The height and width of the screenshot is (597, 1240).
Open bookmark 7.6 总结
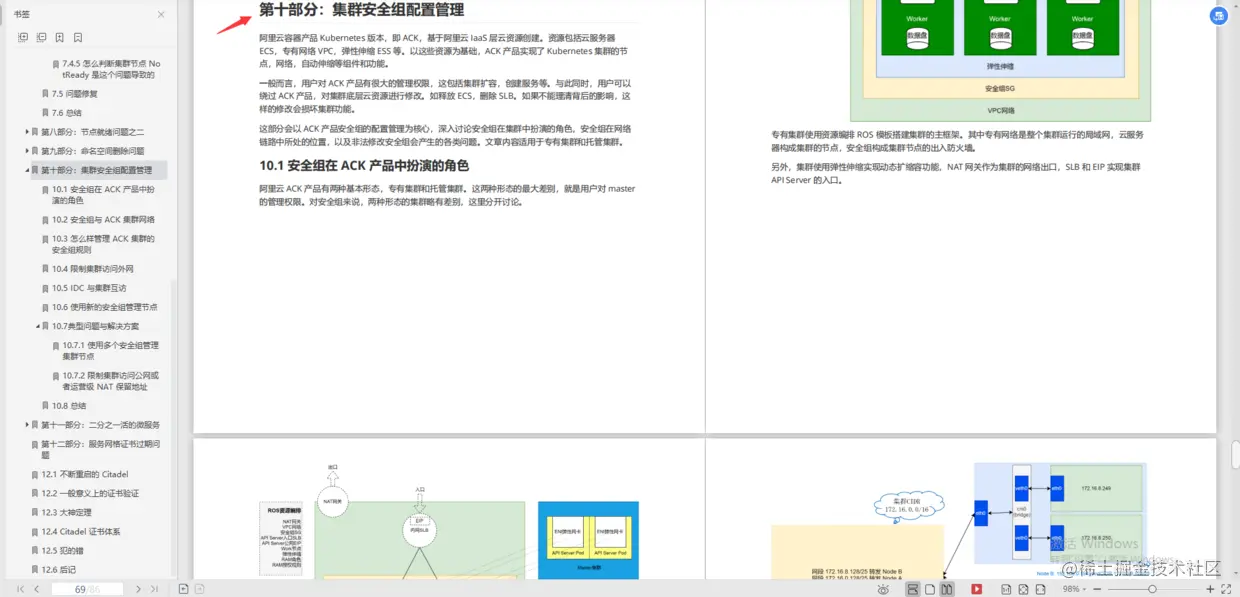pyautogui.click(x=69, y=113)
